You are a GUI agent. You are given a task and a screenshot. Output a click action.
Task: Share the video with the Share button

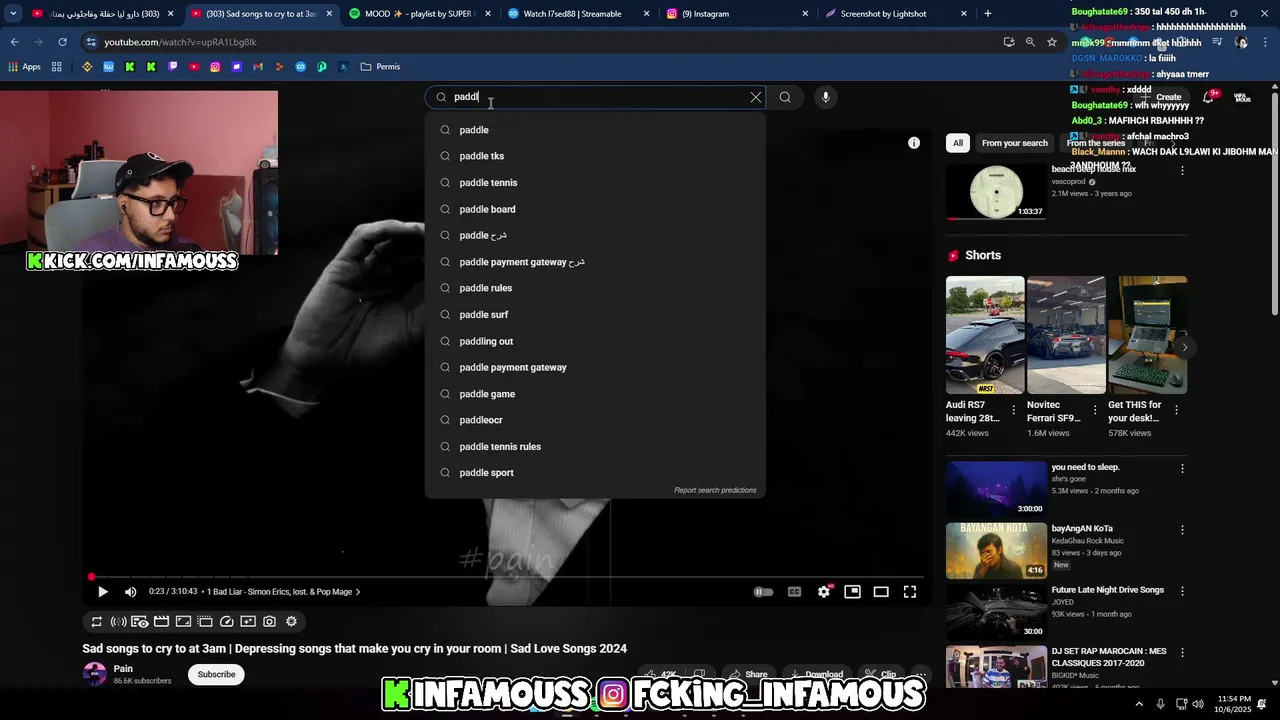[749, 675]
